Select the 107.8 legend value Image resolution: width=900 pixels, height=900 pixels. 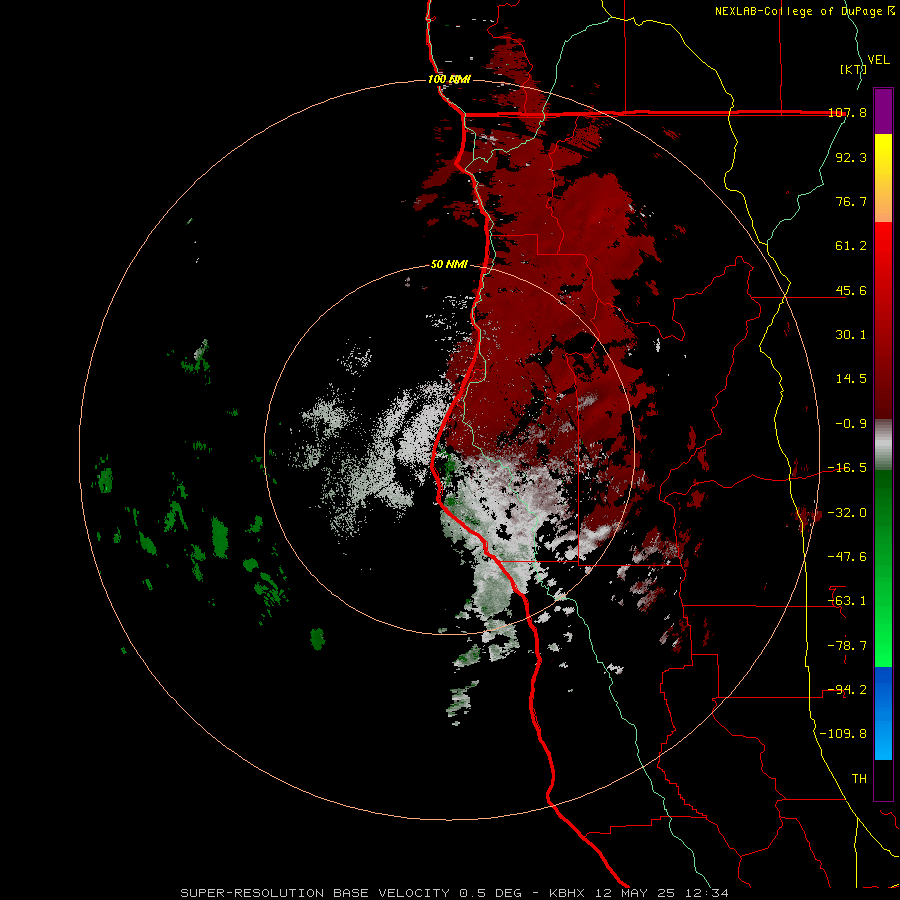(847, 112)
